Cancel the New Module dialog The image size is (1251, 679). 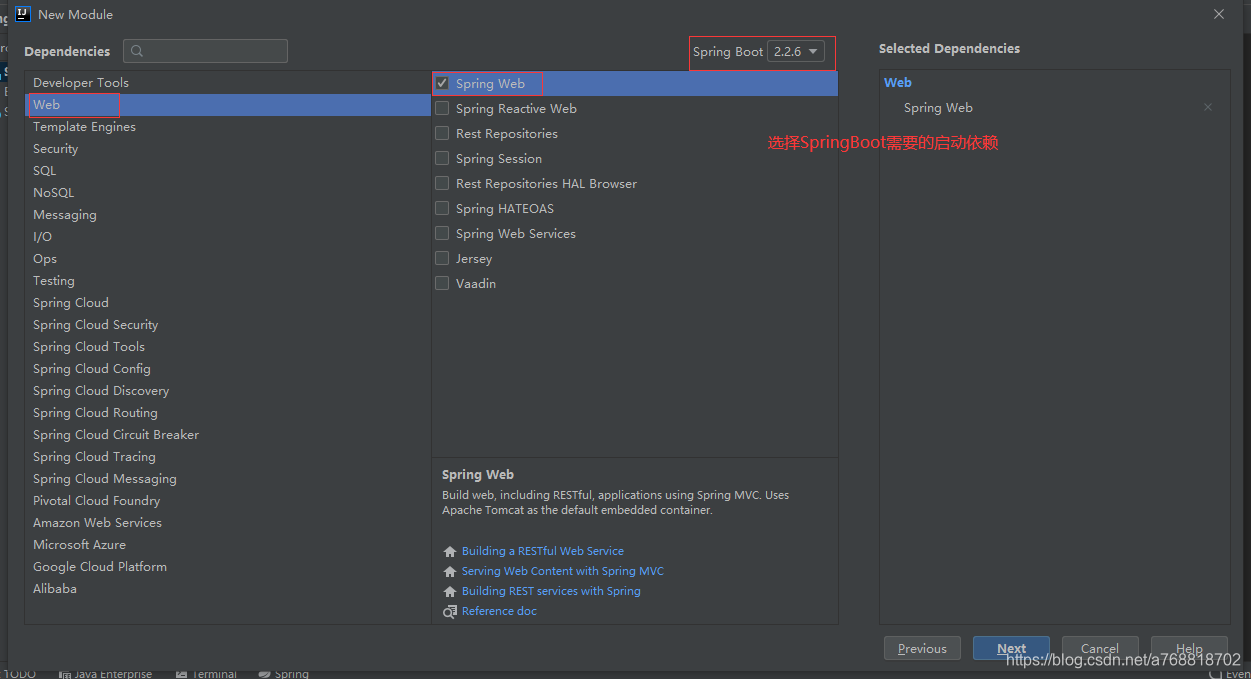pos(1100,648)
